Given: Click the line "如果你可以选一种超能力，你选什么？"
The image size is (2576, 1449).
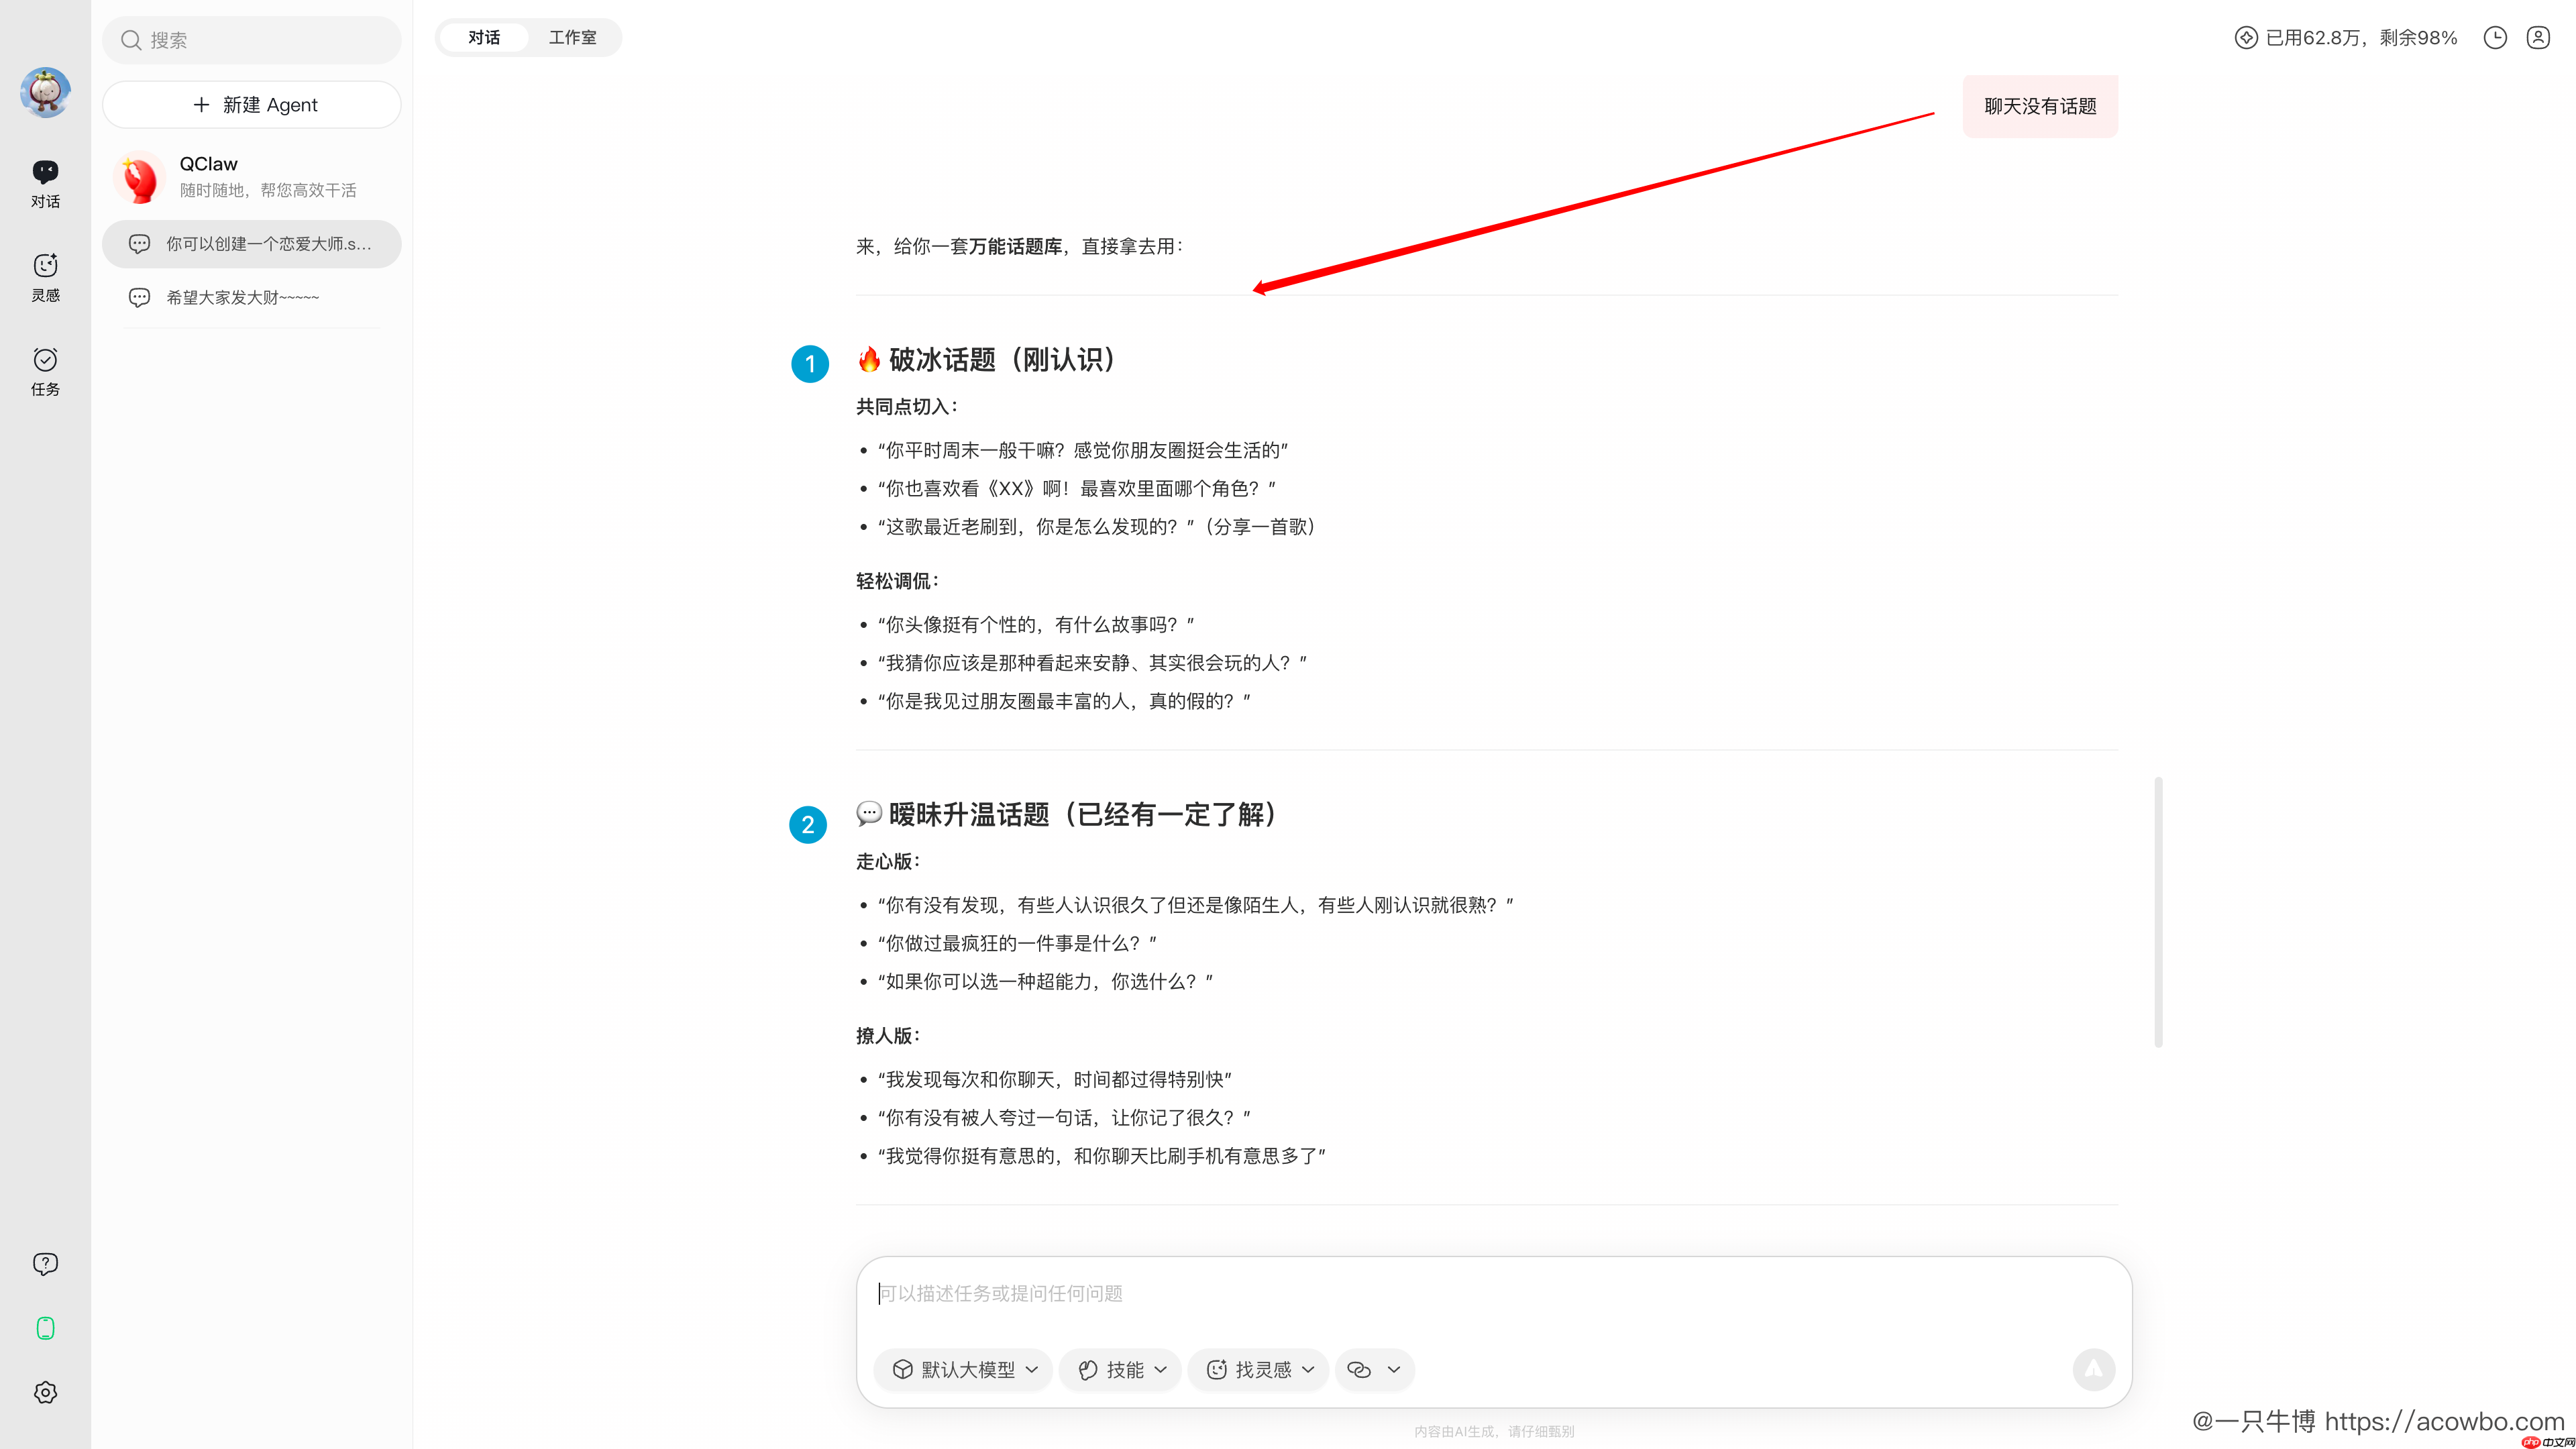Looking at the screenshot, I should (x=1045, y=982).
